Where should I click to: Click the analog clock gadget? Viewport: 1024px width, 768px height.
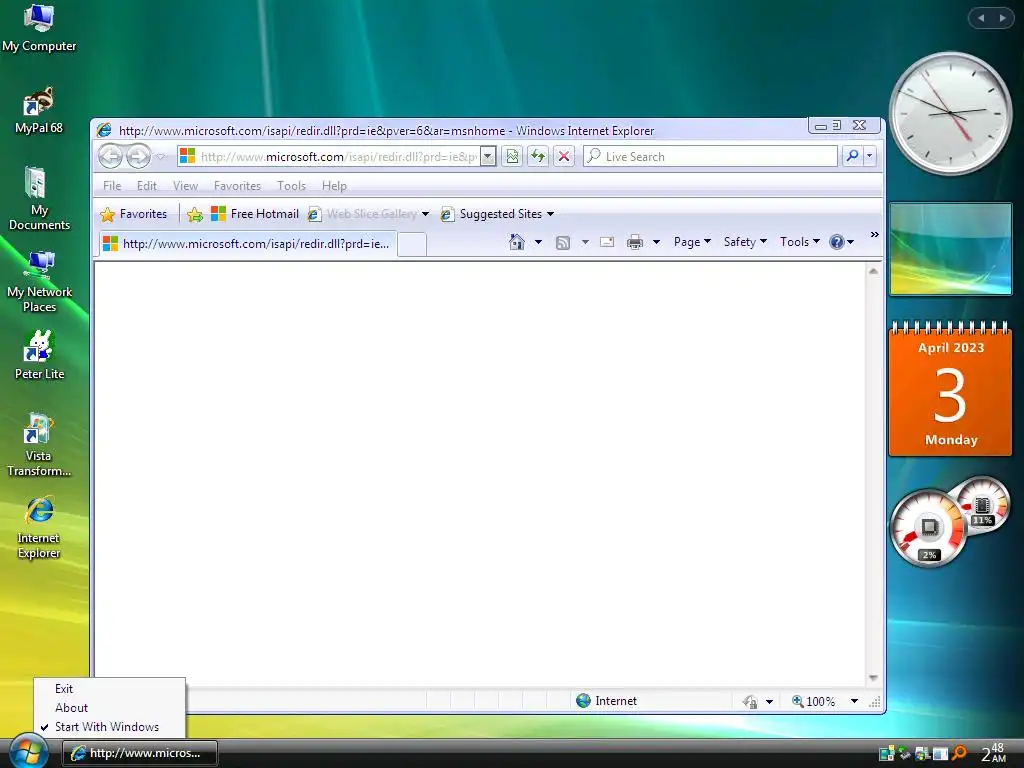(x=950, y=114)
